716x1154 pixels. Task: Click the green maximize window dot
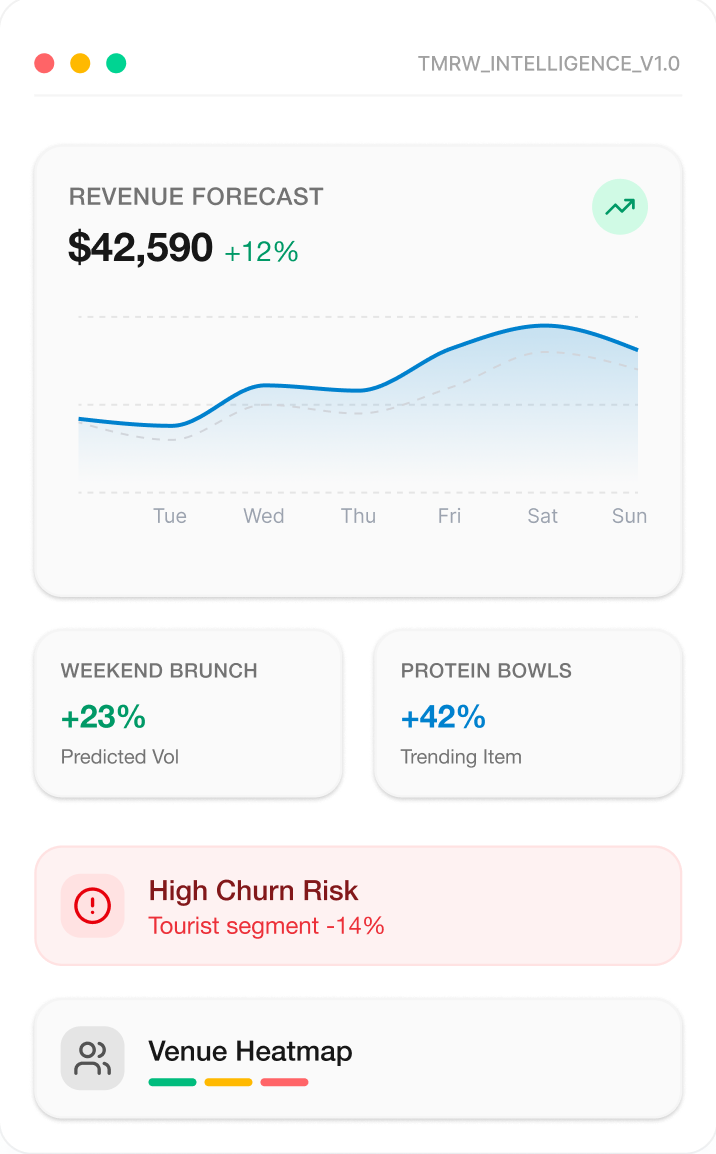[x=116, y=64]
